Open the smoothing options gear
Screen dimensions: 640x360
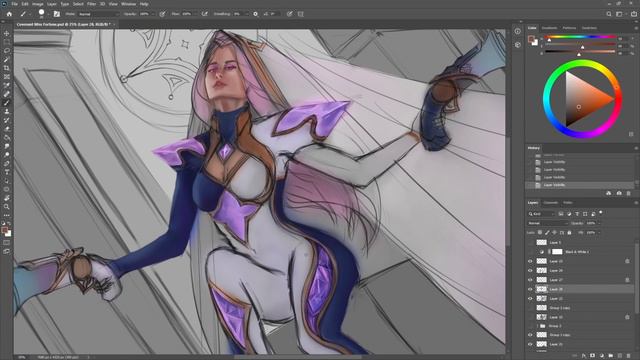(x=256, y=14)
